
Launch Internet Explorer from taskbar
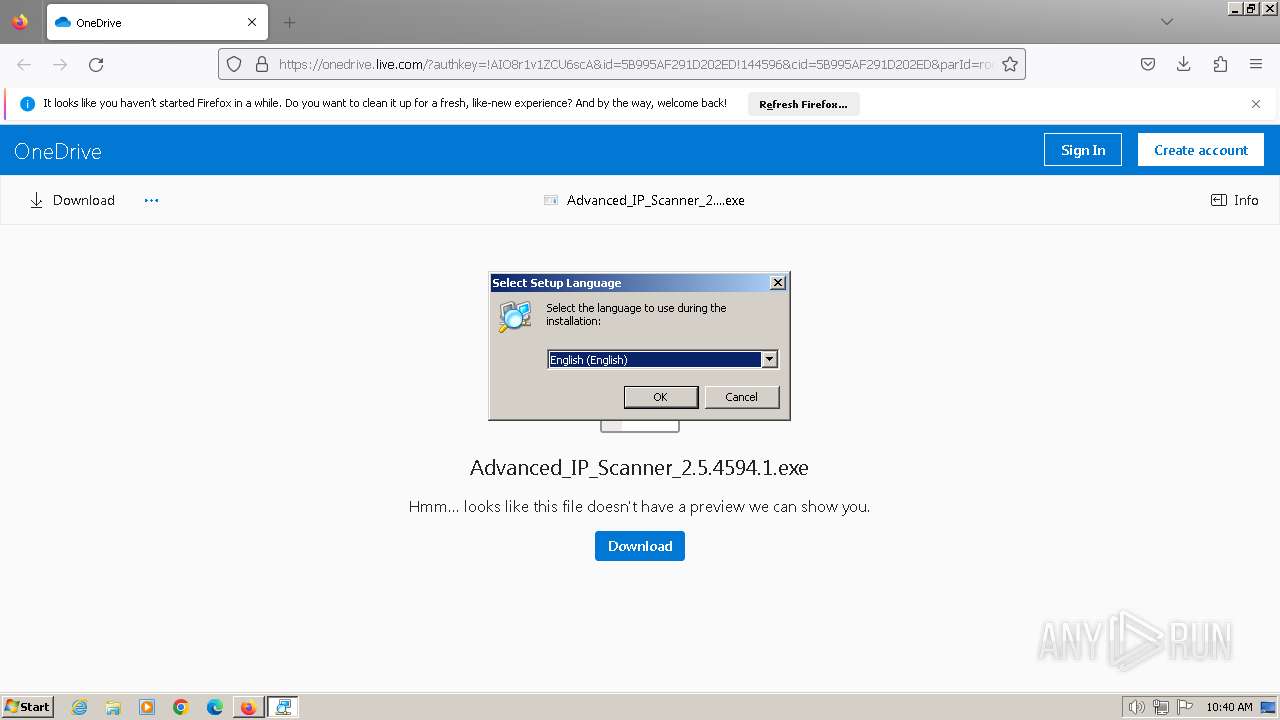click(x=80, y=707)
